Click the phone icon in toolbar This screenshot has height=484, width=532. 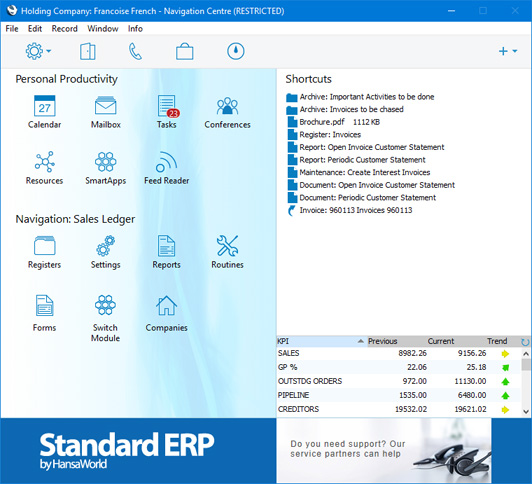click(135, 52)
